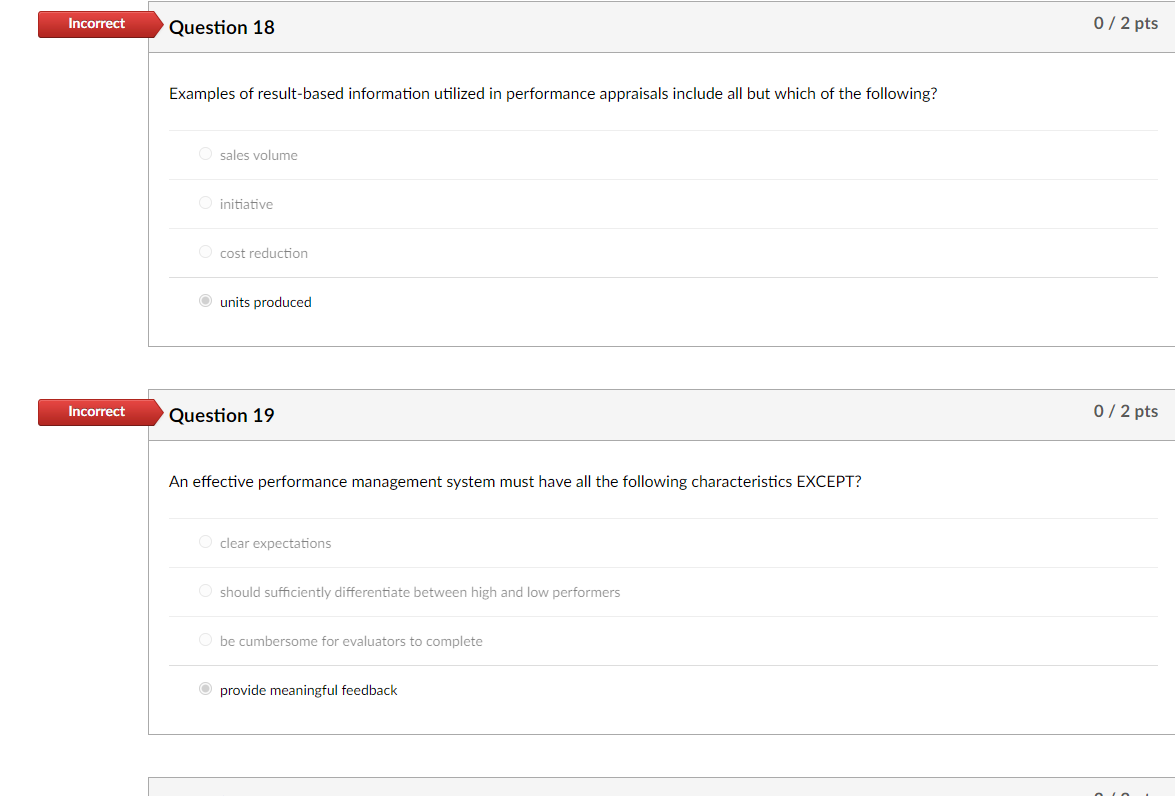The image size is (1175, 796).
Task: Click the Question 18 prompt about result-based information
Action: pos(553,93)
